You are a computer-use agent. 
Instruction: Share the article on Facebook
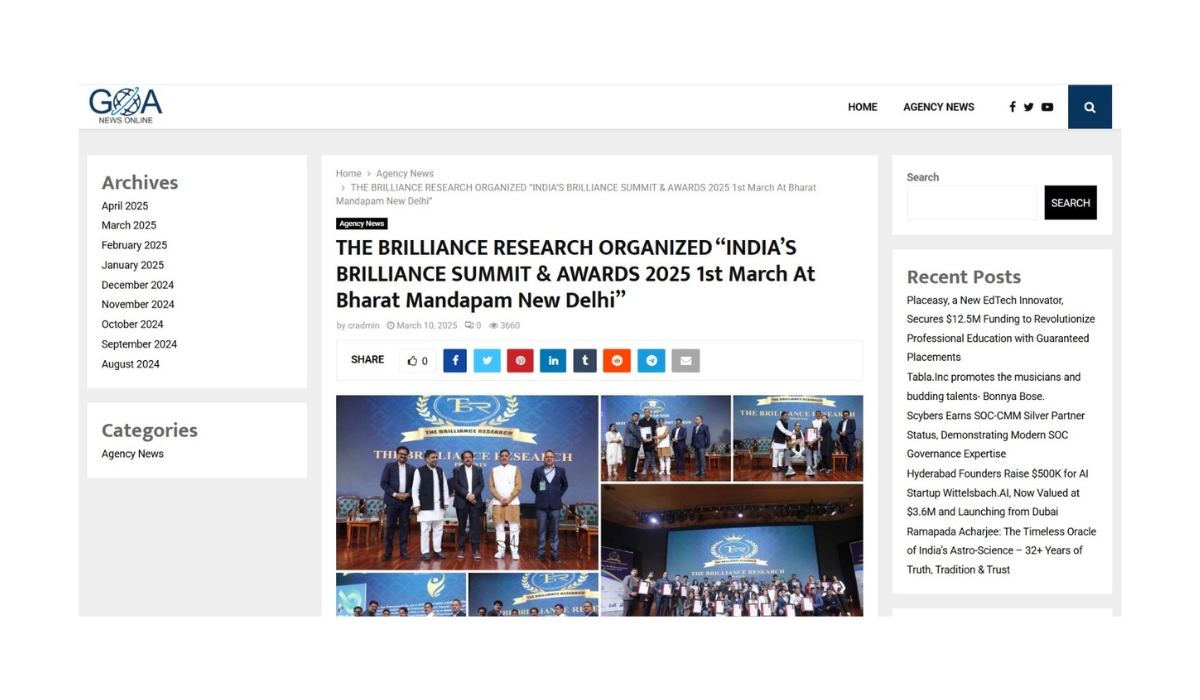click(x=455, y=361)
